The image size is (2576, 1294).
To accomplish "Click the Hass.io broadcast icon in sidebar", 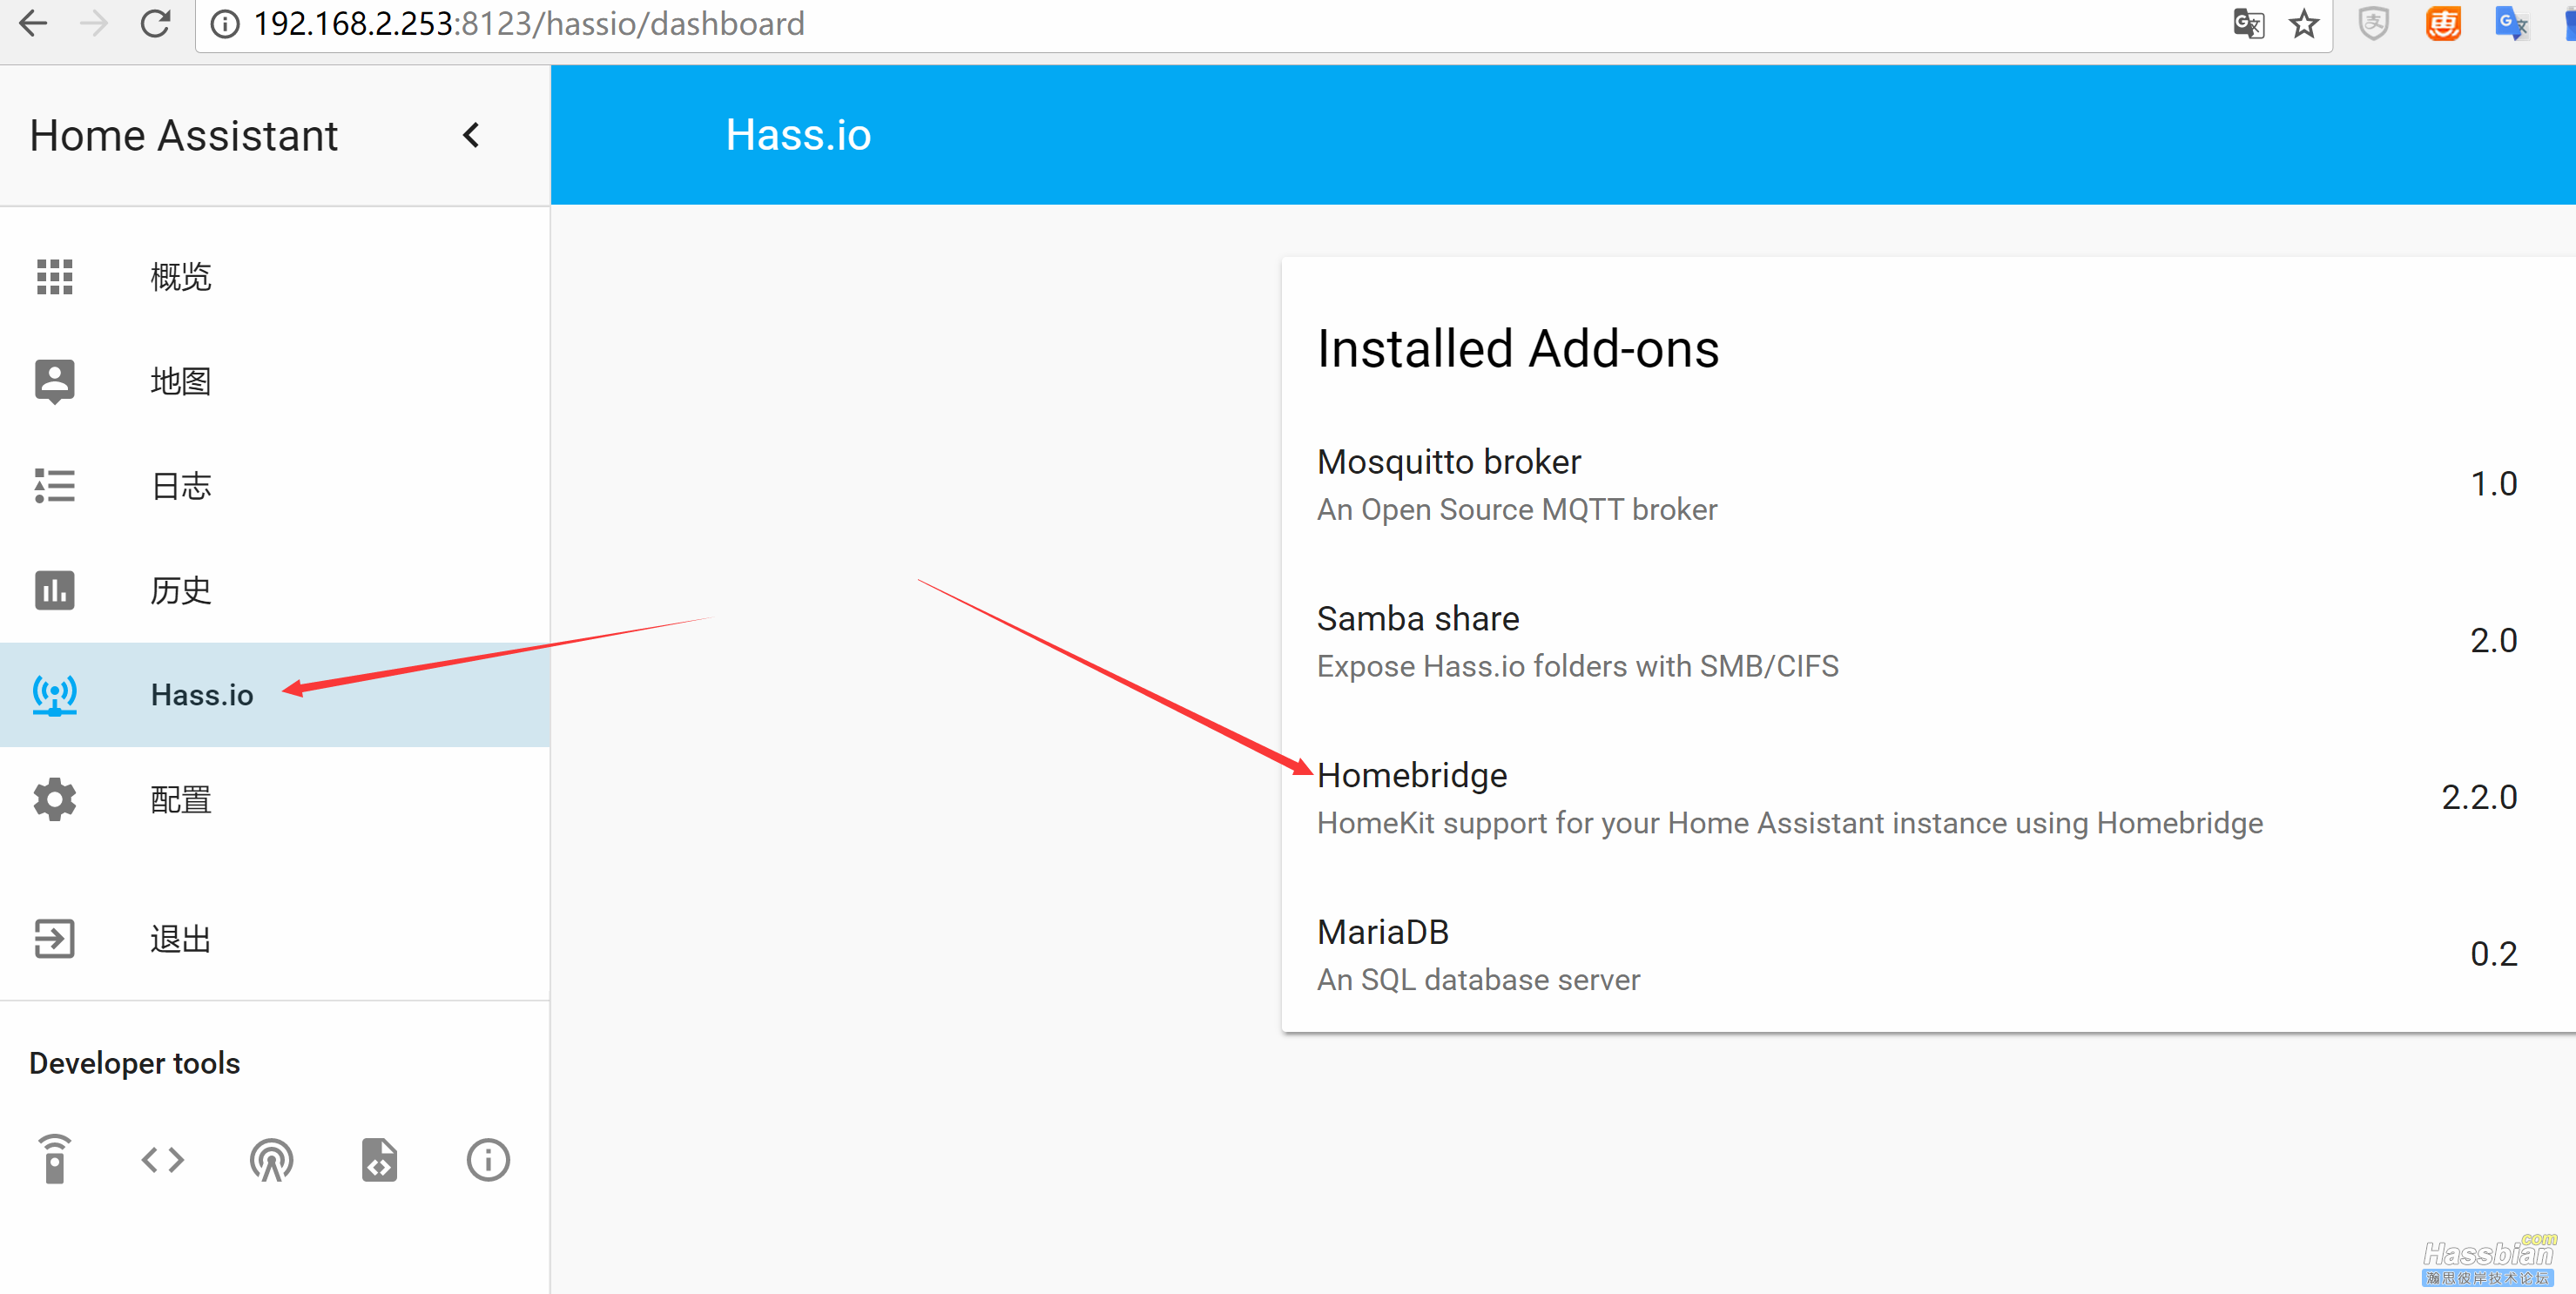I will (55, 695).
